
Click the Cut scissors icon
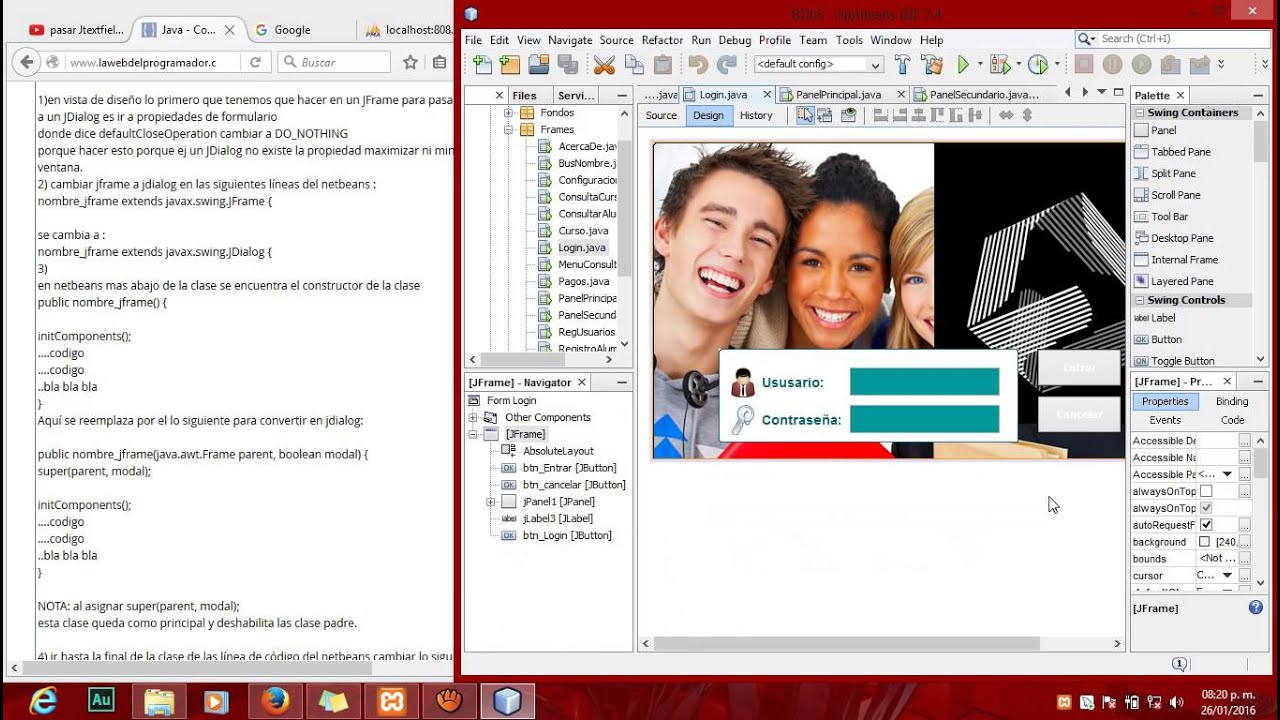(604, 65)
